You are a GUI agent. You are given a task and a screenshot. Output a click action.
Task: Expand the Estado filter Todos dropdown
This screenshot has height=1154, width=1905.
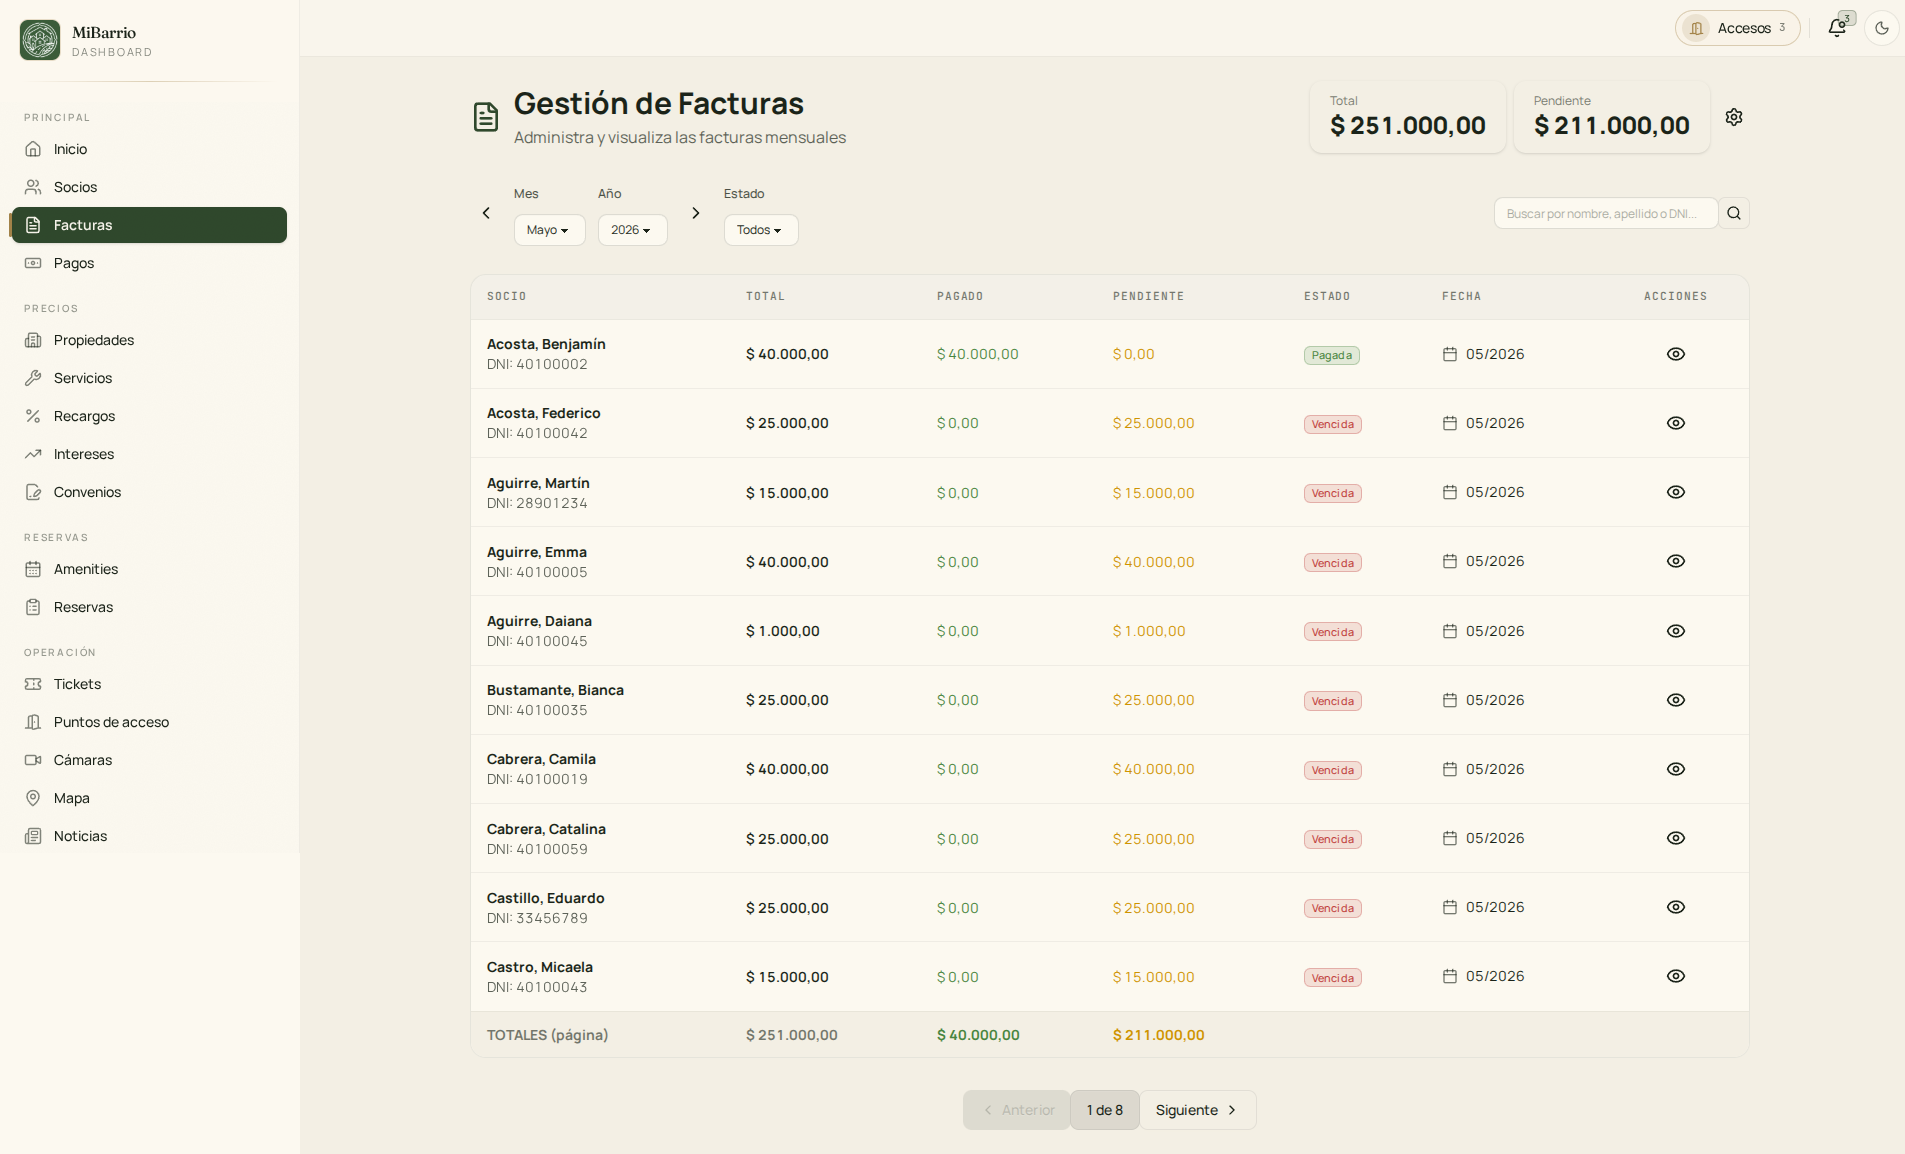(761, 230)
